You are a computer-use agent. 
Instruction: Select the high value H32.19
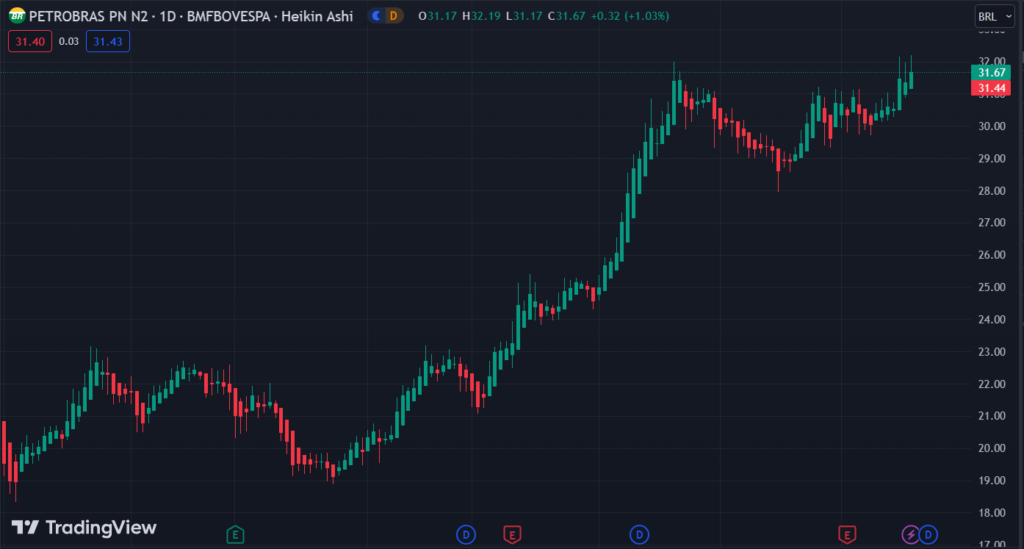tap(481, 16)
